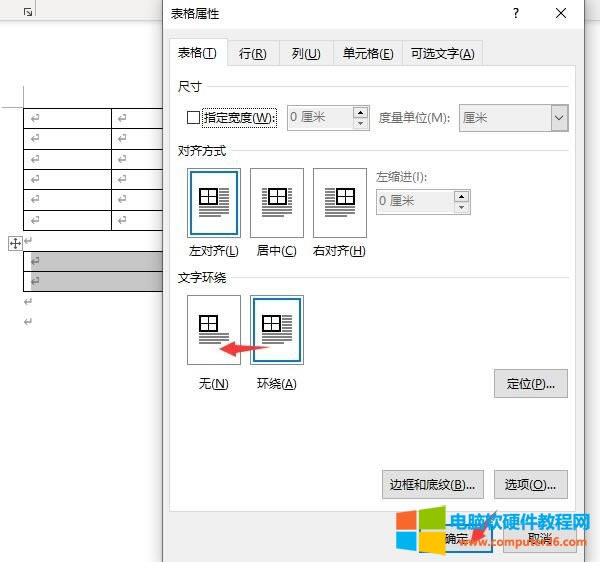Click the ribbon dialog launcher icon

click(x=28, y=11)
